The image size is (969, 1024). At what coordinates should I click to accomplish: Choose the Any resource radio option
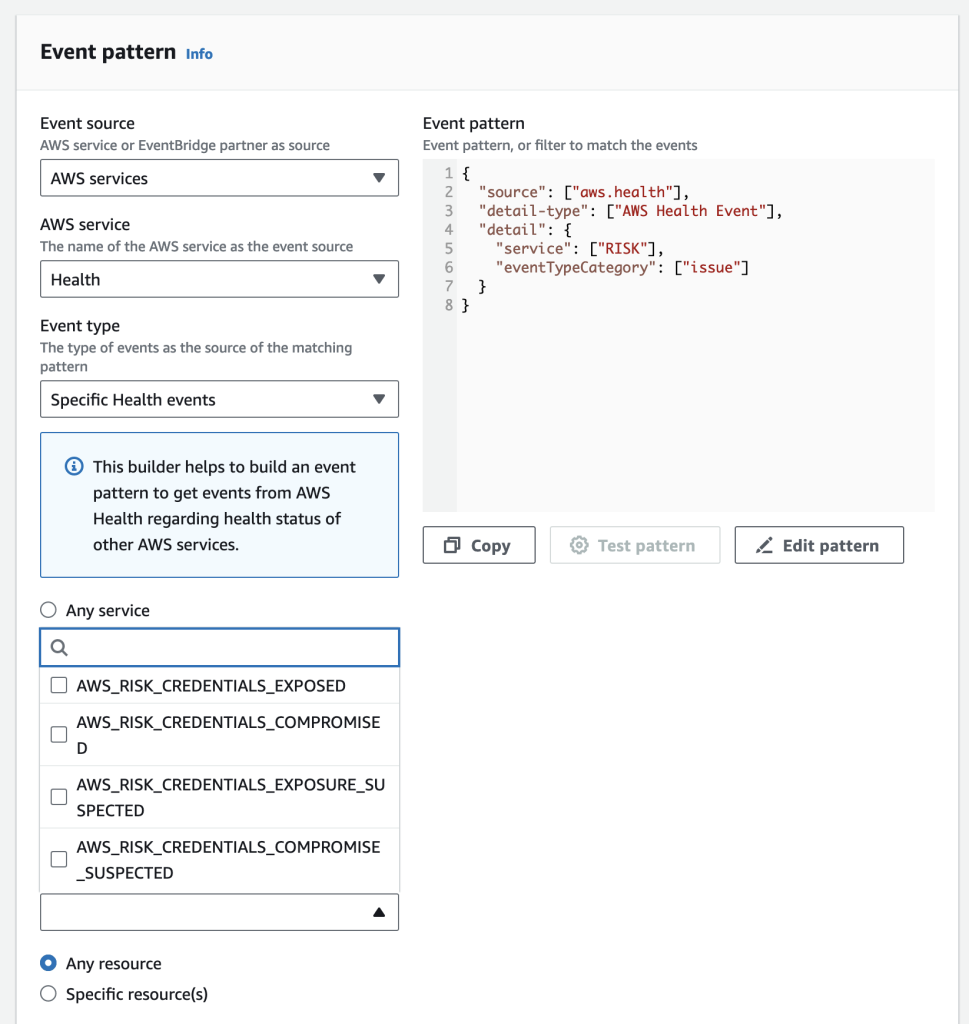tap(47, 964)
